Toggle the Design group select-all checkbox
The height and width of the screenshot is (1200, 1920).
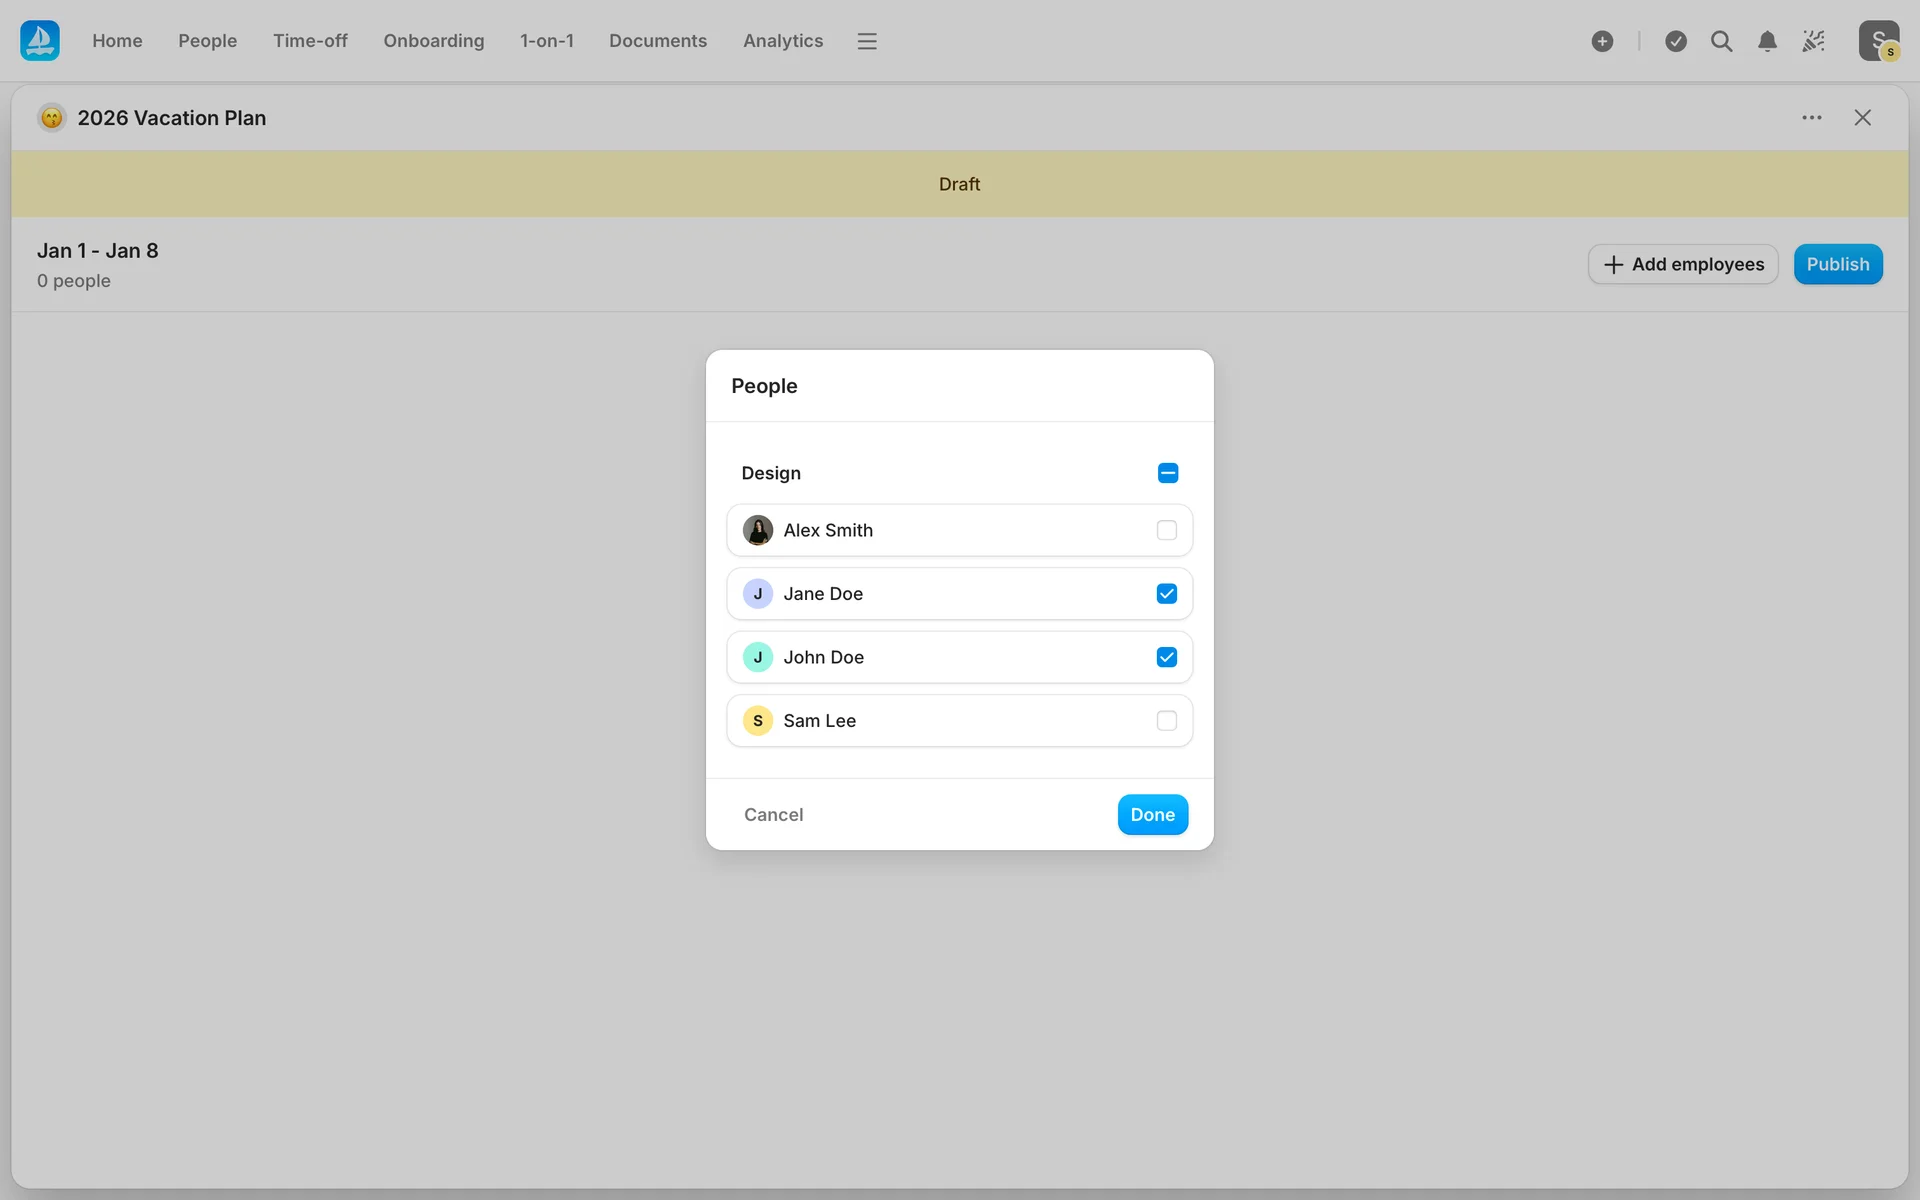(x=1167, y=473)
